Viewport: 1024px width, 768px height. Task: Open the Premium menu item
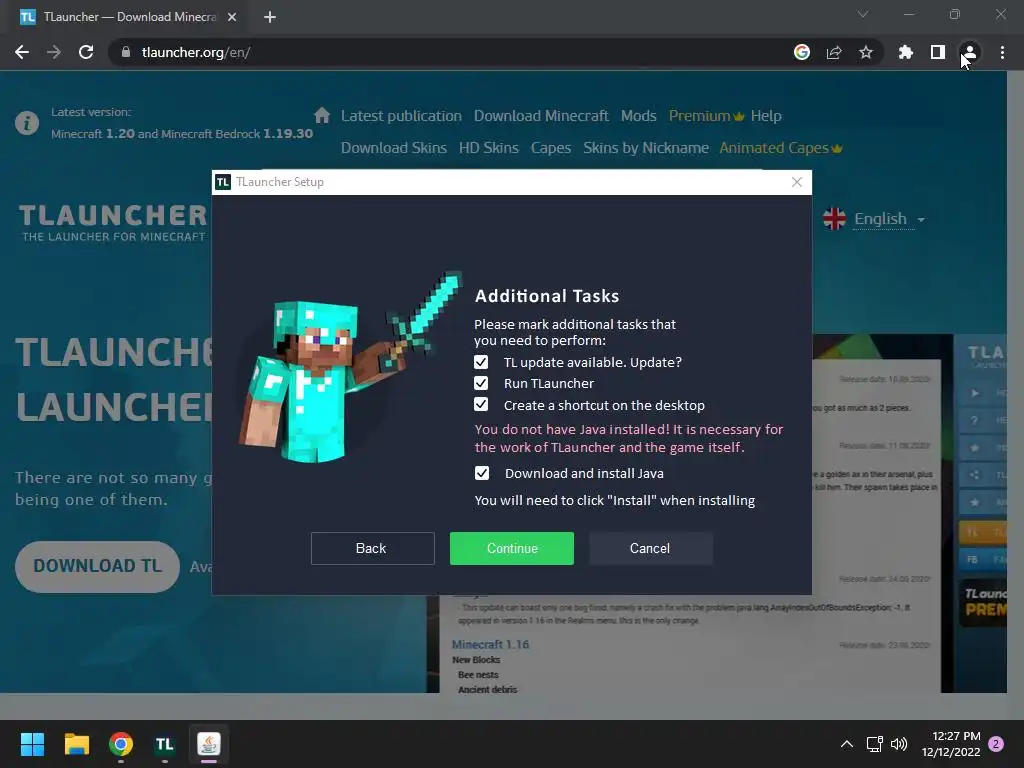[706, 116]
